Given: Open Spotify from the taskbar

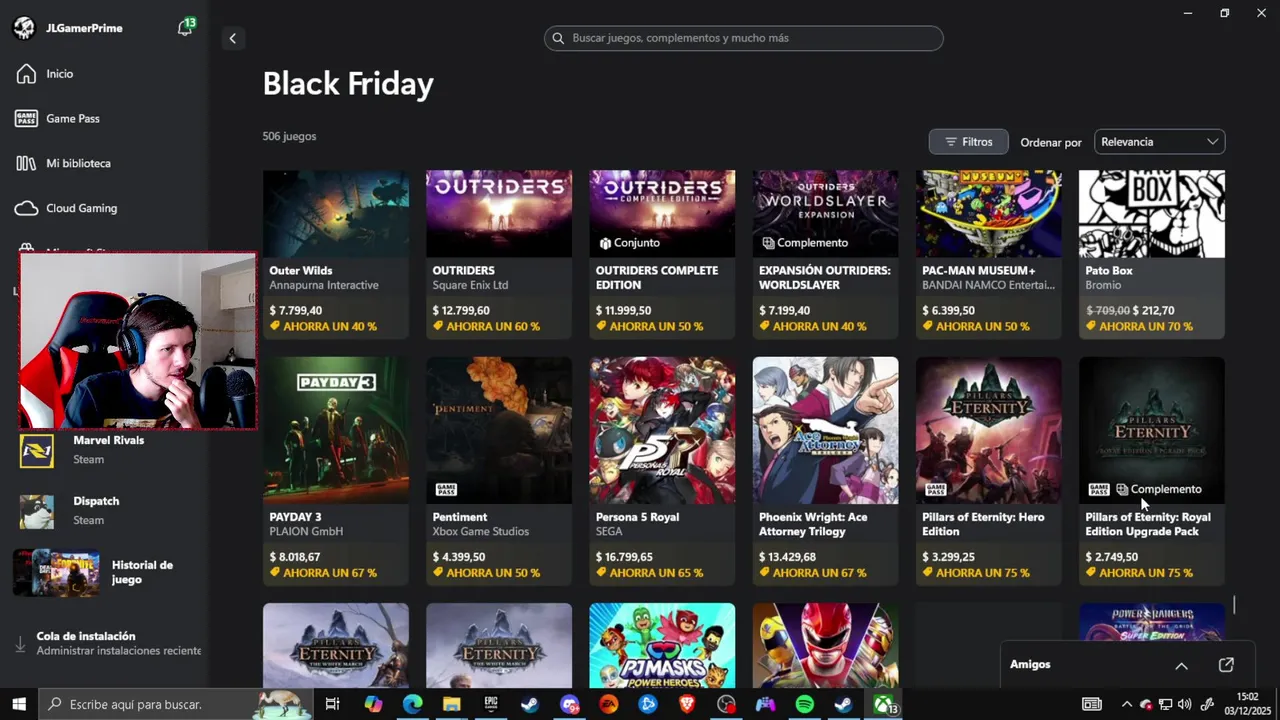Looking at the screenshot, I should tap(805, 705).
